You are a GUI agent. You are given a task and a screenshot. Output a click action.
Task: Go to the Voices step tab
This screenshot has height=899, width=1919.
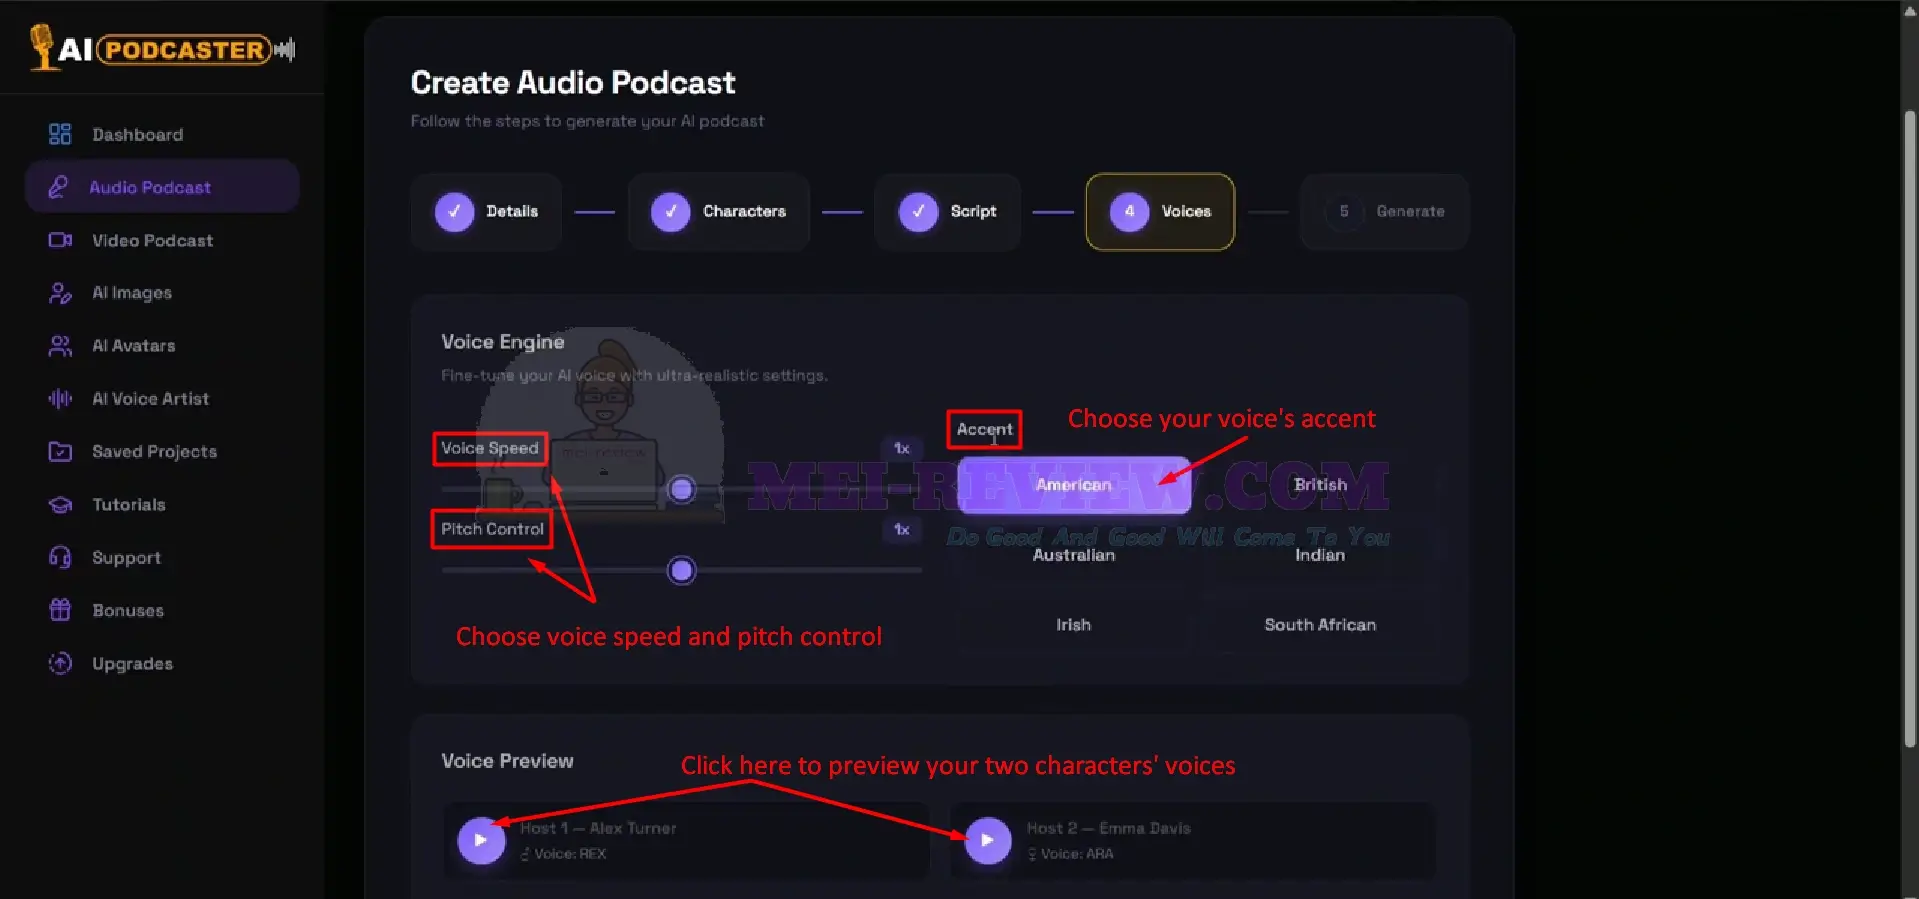[1160, 212]
